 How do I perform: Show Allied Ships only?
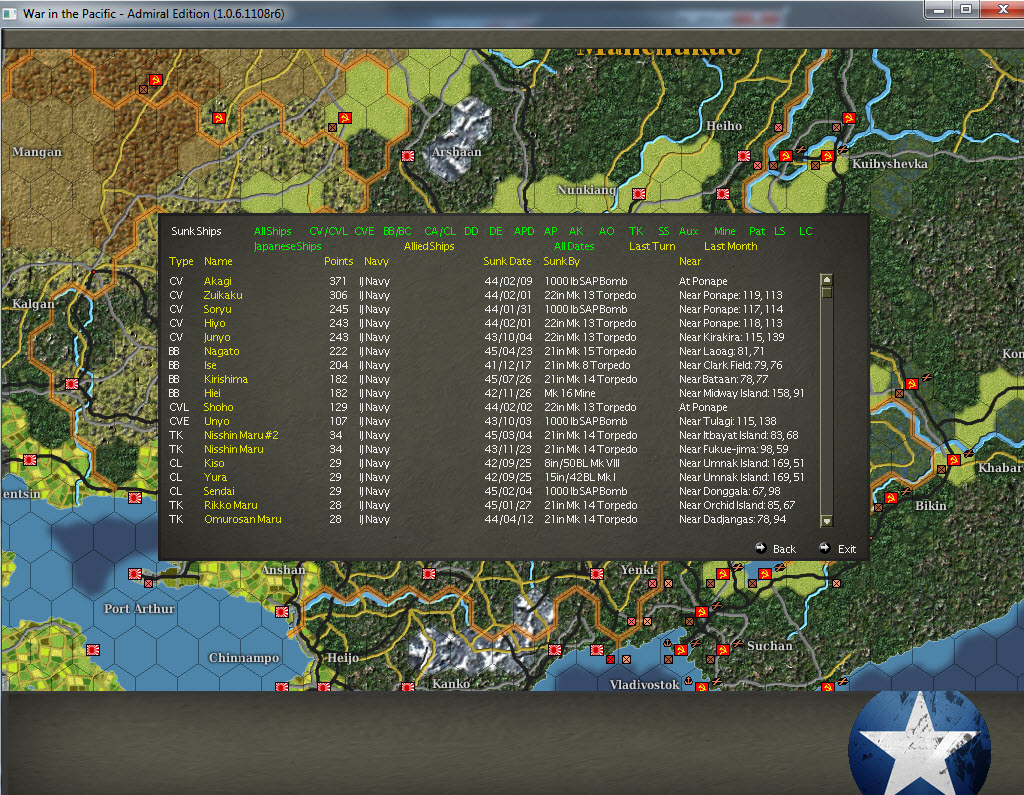tap(428, 246)
